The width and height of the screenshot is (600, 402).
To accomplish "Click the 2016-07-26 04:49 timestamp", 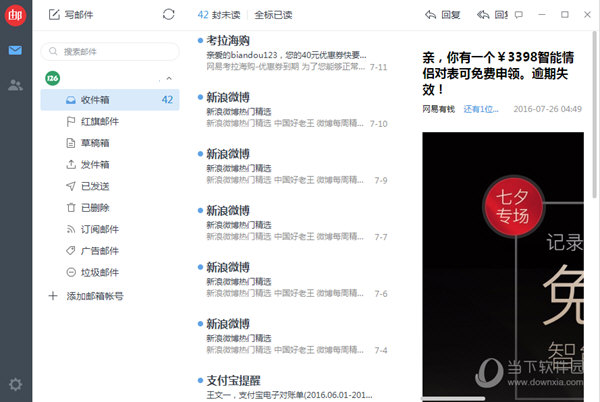I will pos(548,109).
